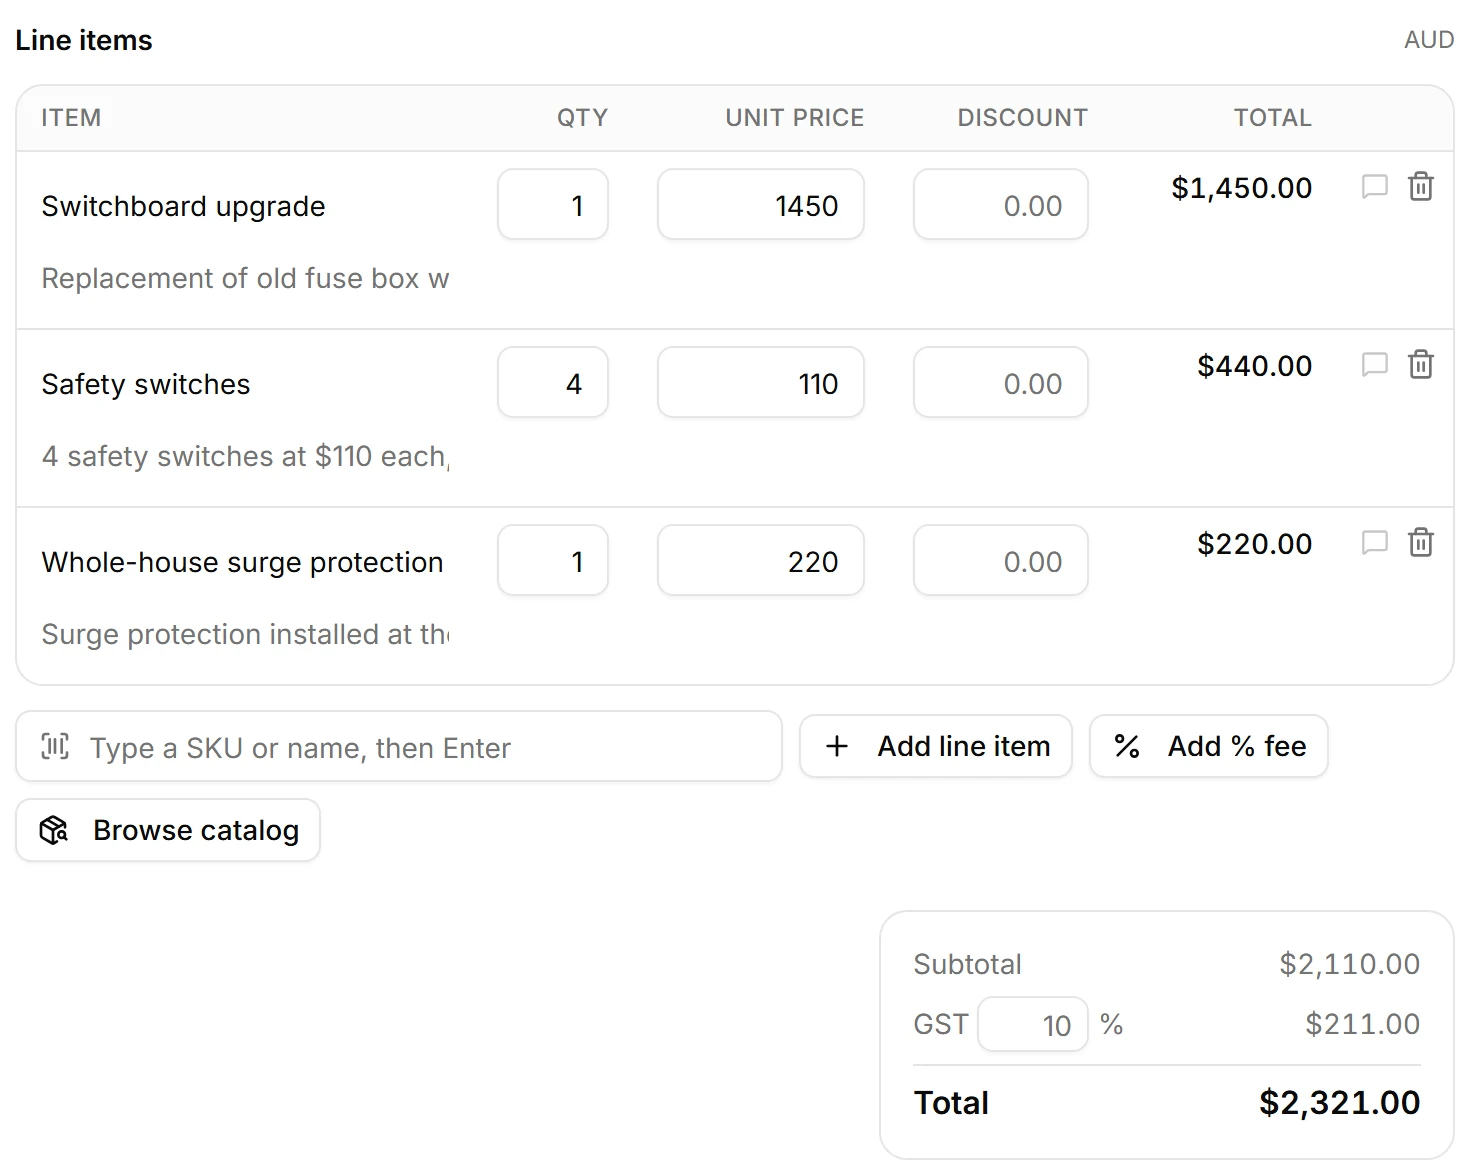Change the GST percentage field
The width and height of the screenshot is (1465, 1170).
(x=1033, y=1024)
